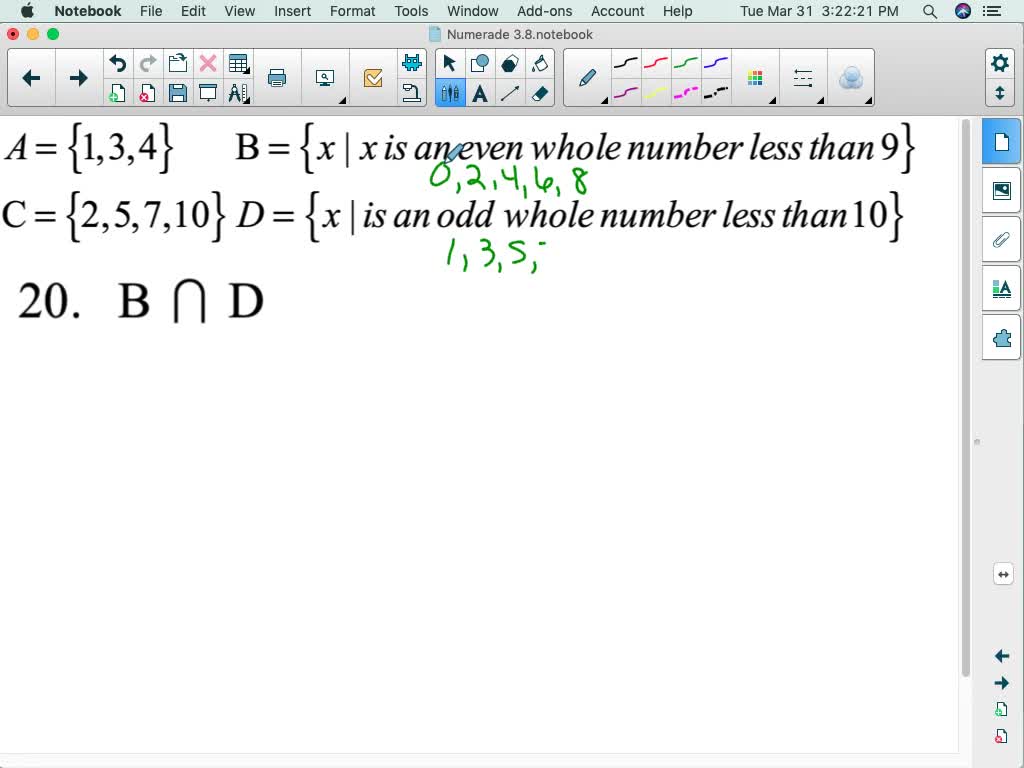1024x768 pixels.
Task: Expand the line style options
Action: pyautogui.click(x=820, y=102)
